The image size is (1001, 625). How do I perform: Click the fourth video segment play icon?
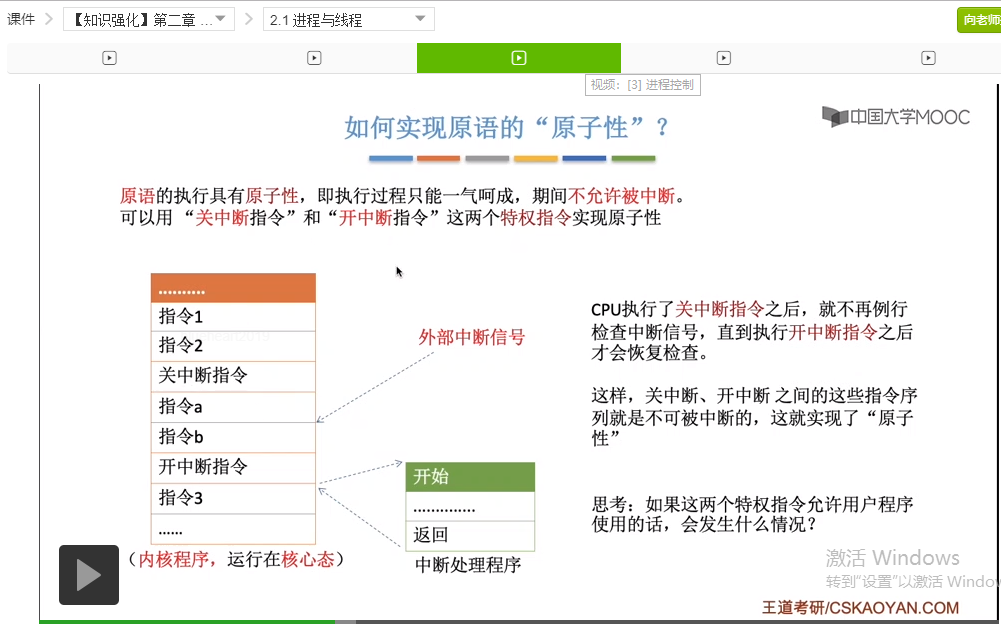tap(723, 58)
